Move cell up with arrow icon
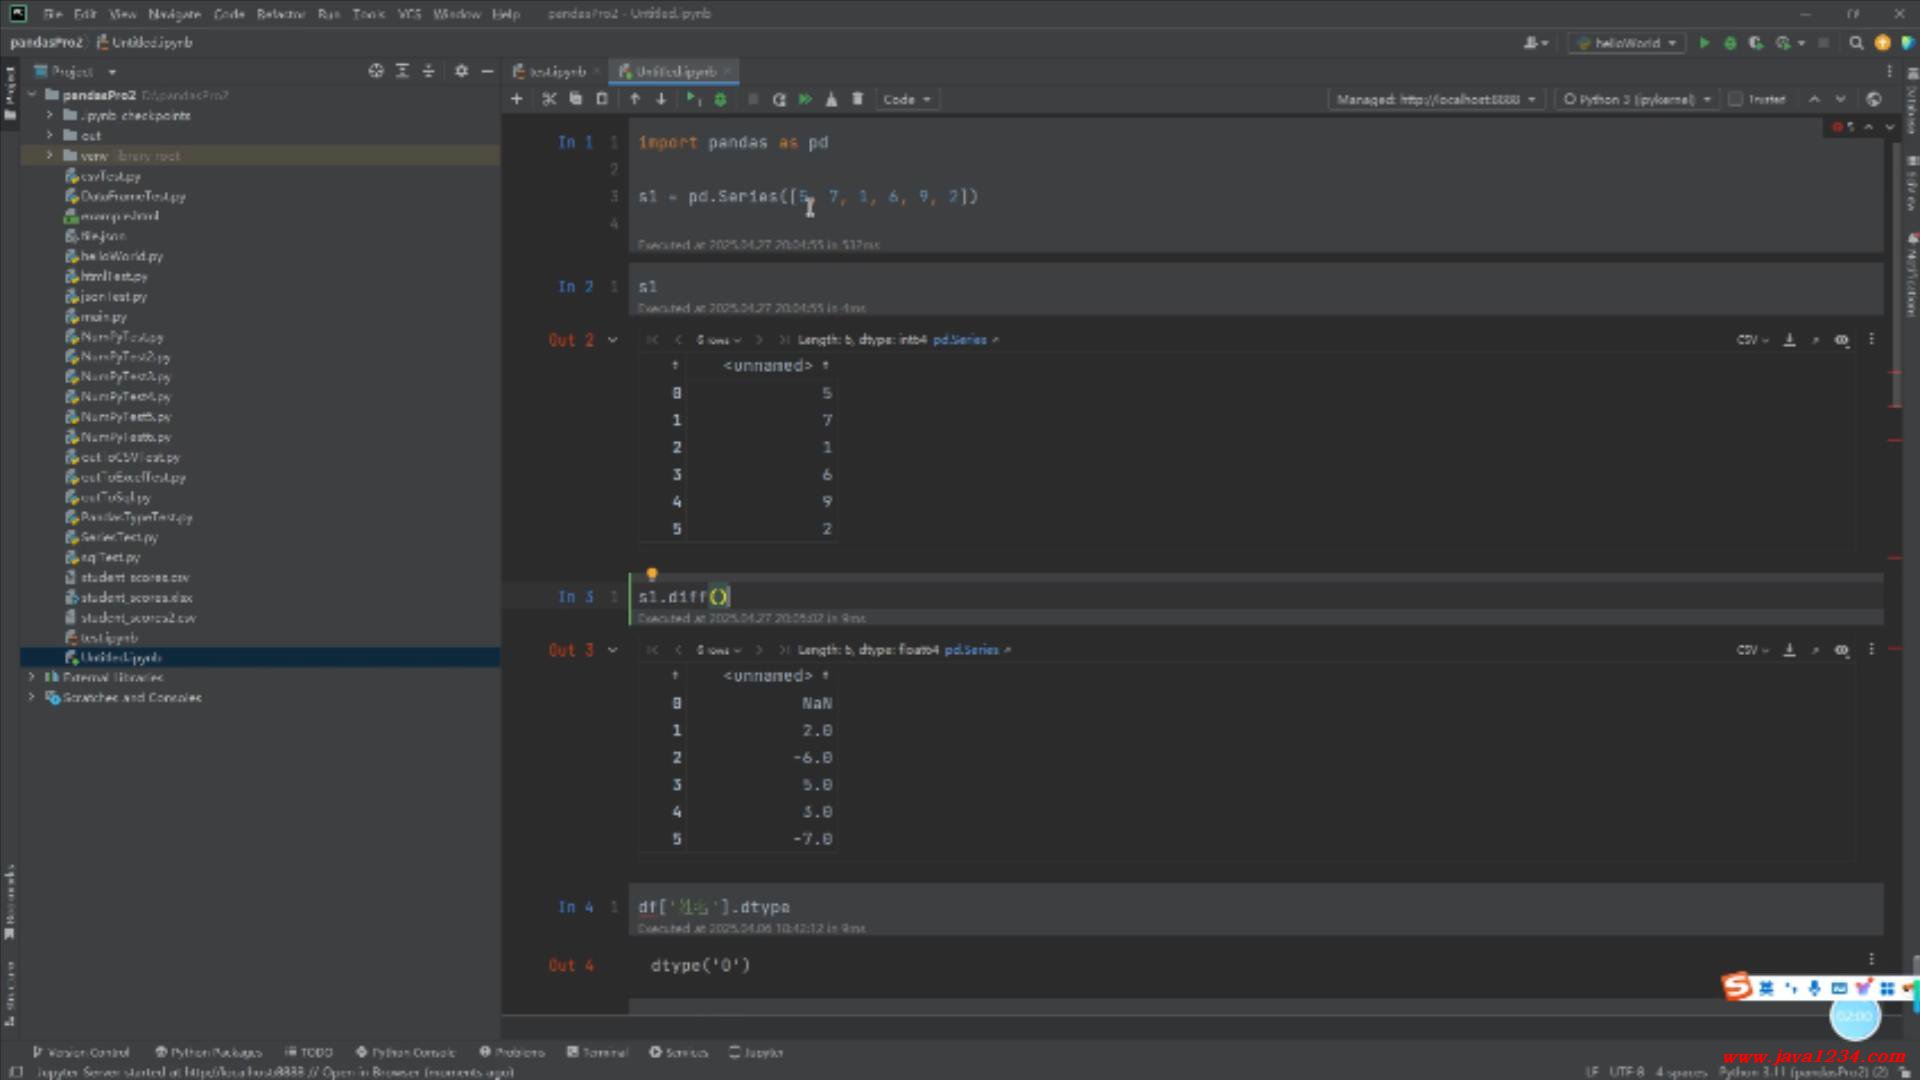This screenshot has width=1920, height=1080. click(635, 99)
